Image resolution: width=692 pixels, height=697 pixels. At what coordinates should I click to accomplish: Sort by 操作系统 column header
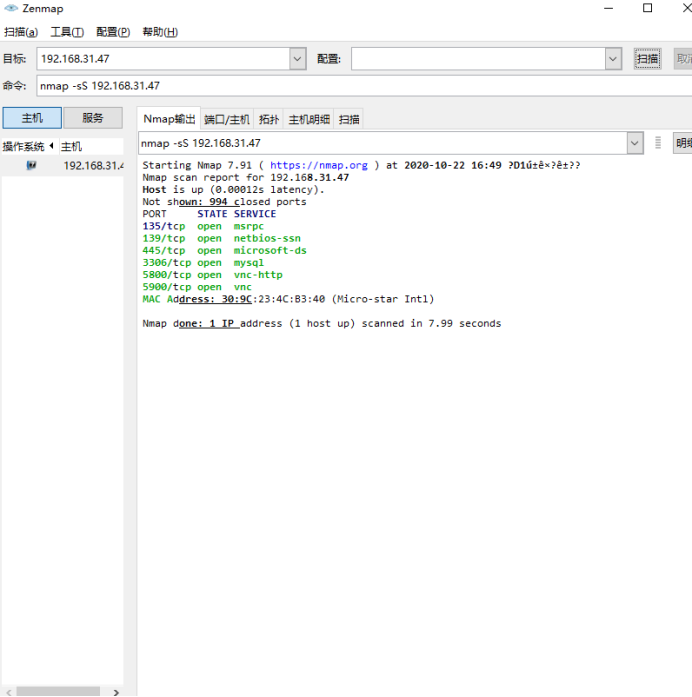click(28, 146)
